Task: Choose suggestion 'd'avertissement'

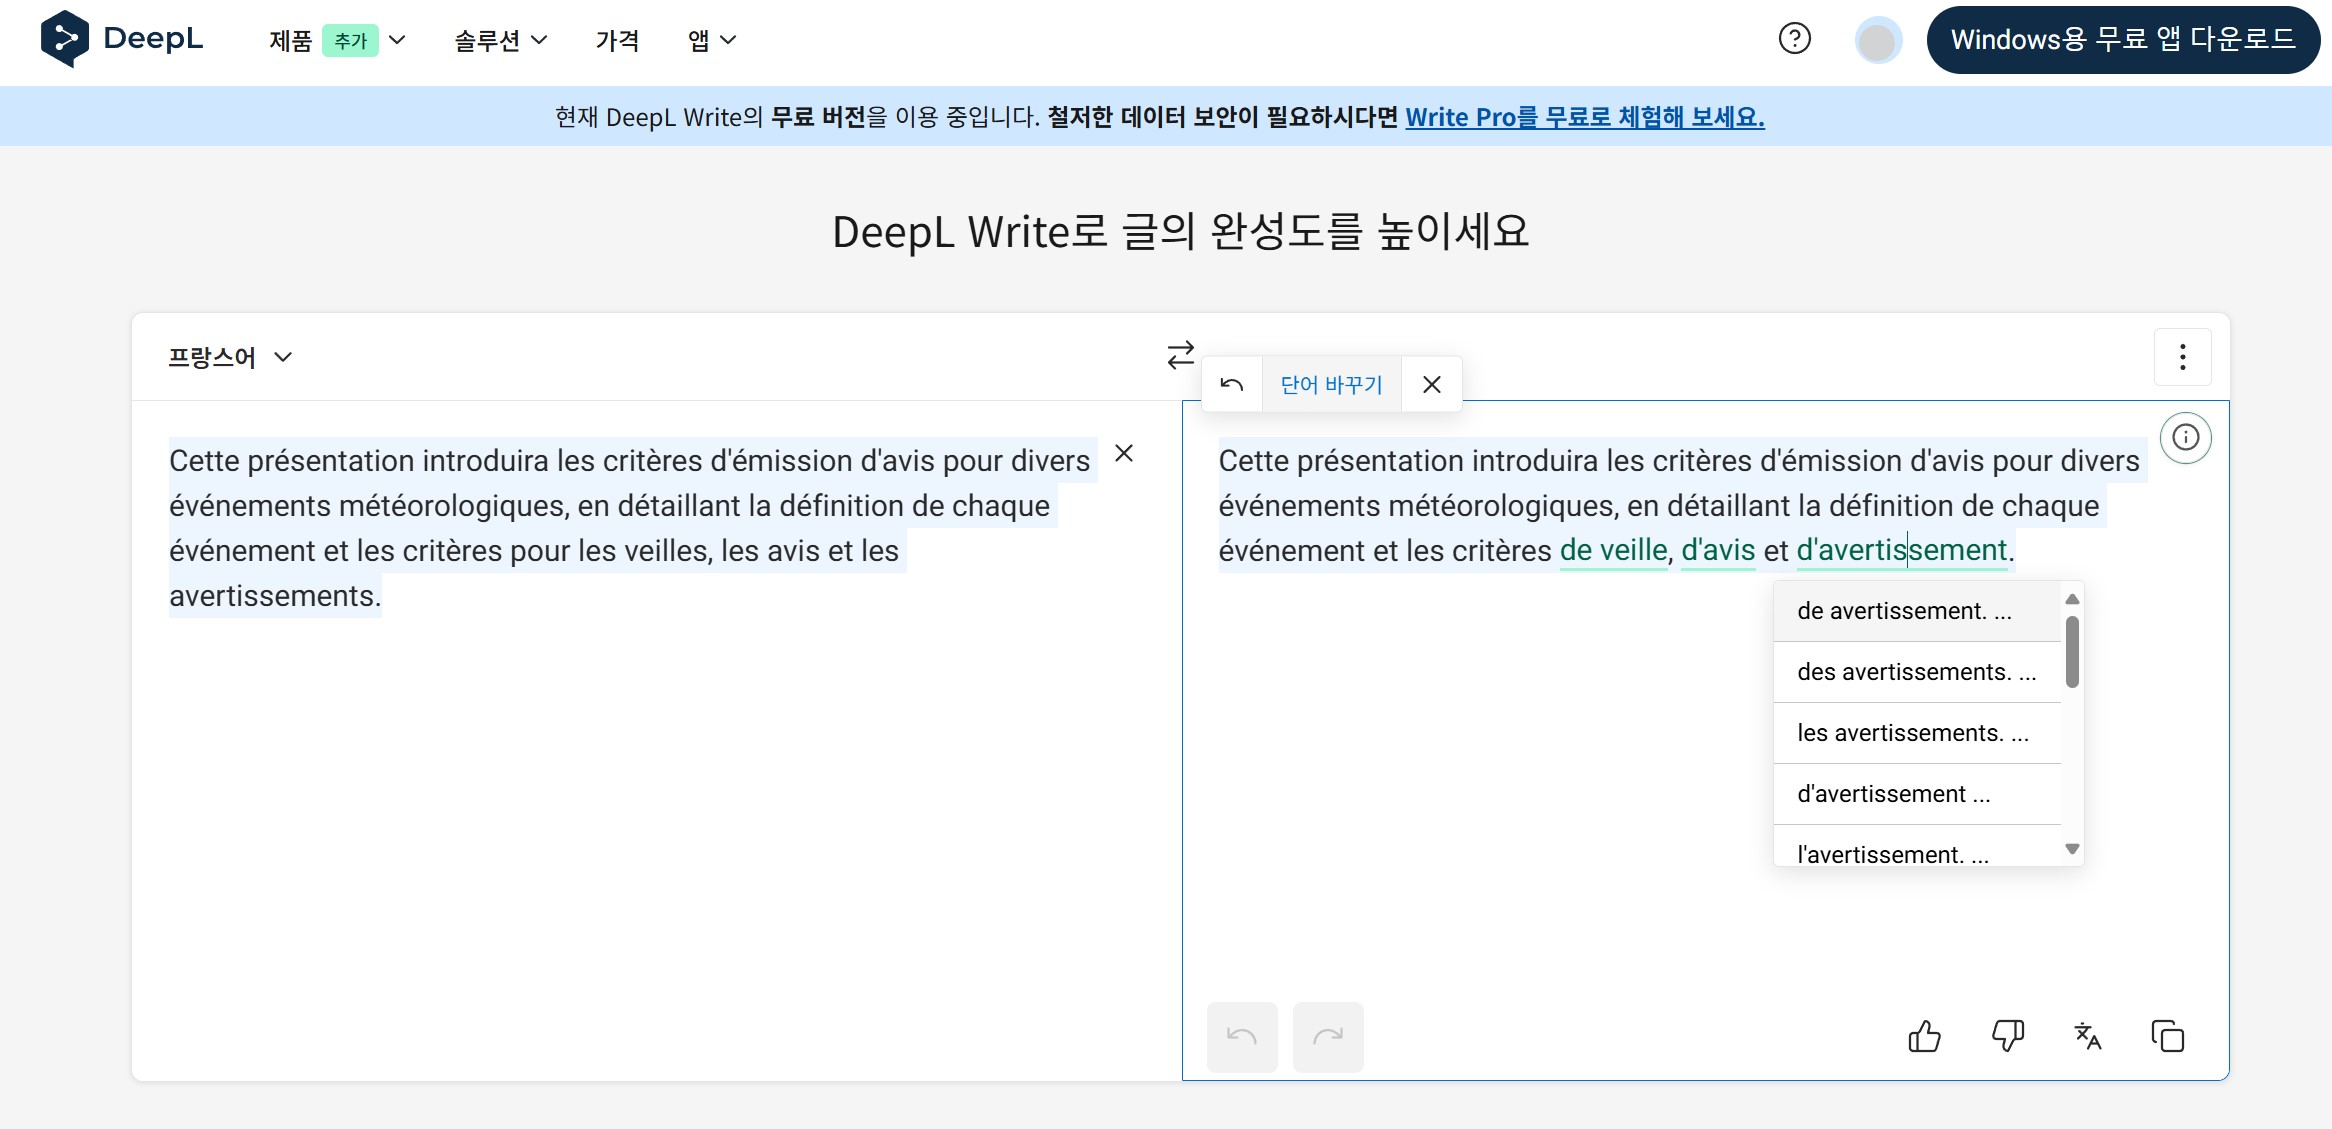Action: pos(1917,794)
